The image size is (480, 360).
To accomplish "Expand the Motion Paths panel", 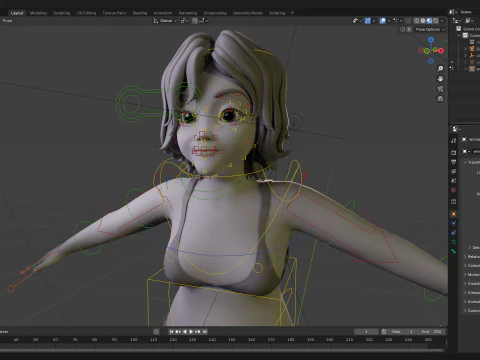I will click(465, 274).
